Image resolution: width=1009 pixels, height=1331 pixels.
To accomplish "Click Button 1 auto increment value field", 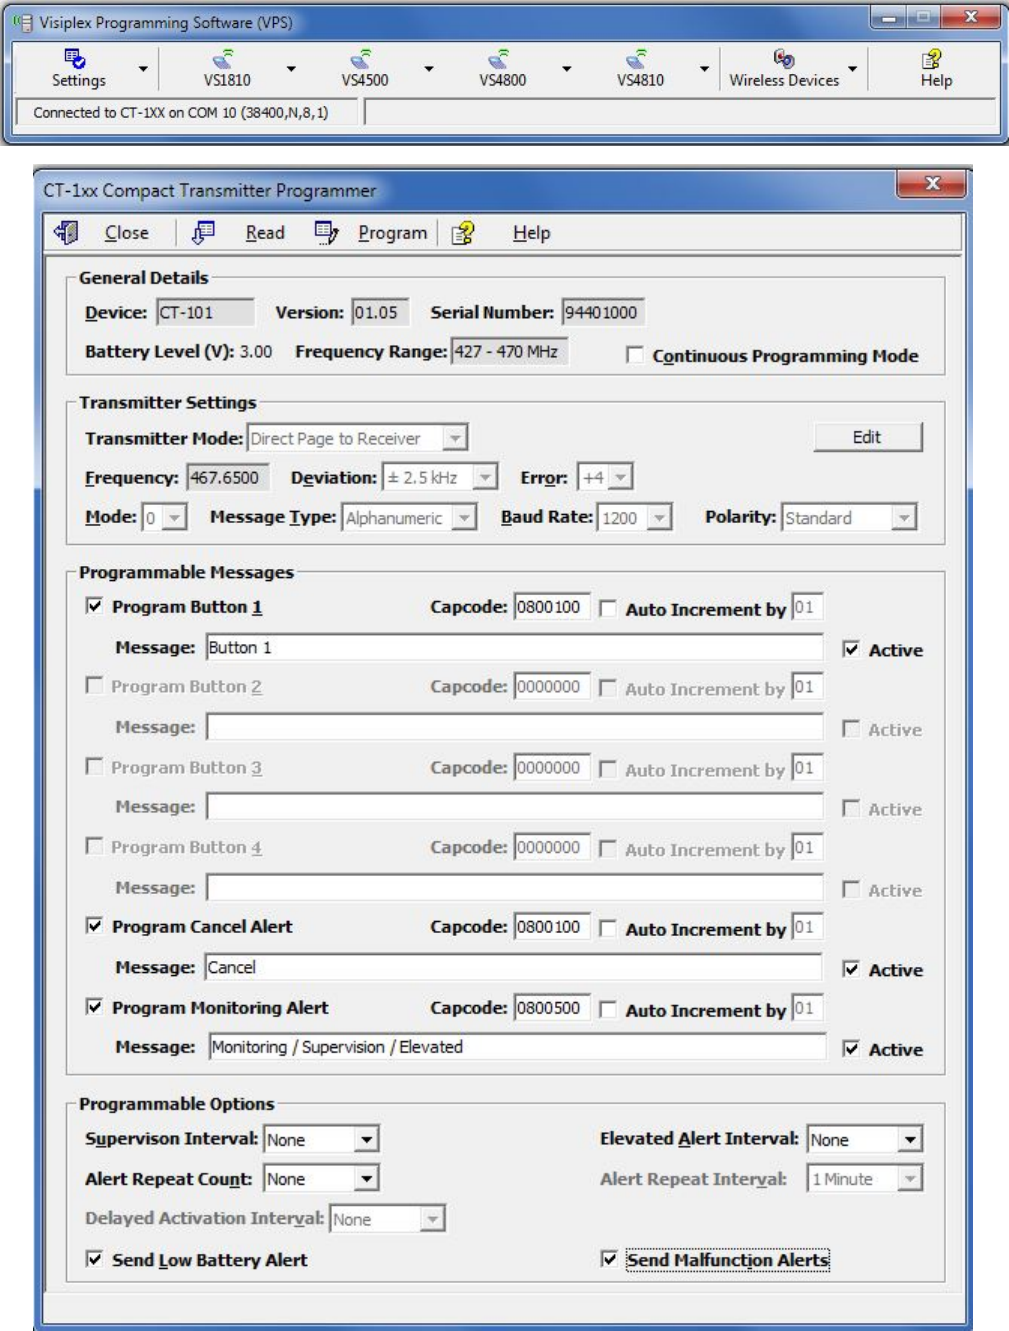I will pyautogui.click(x=806, y=606).
